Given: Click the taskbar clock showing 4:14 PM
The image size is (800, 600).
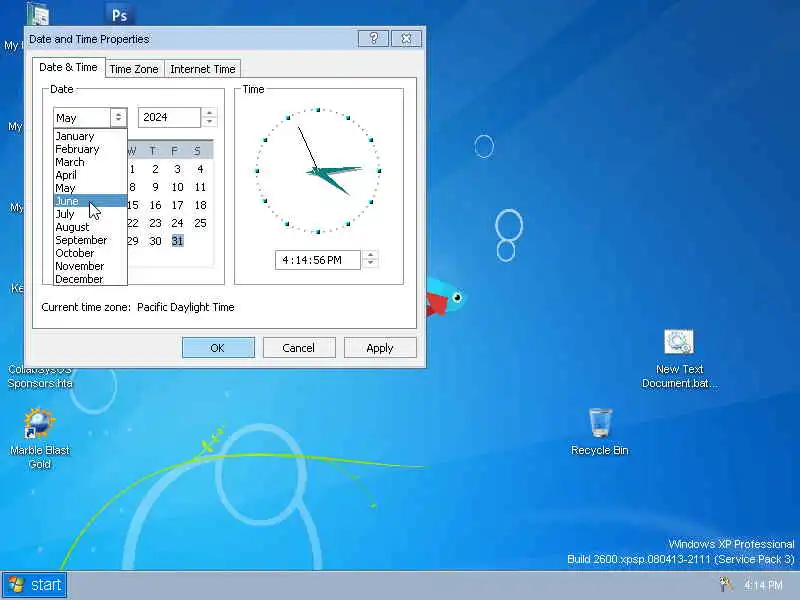Looking at the screenshot, I should [x=763, y=585].
